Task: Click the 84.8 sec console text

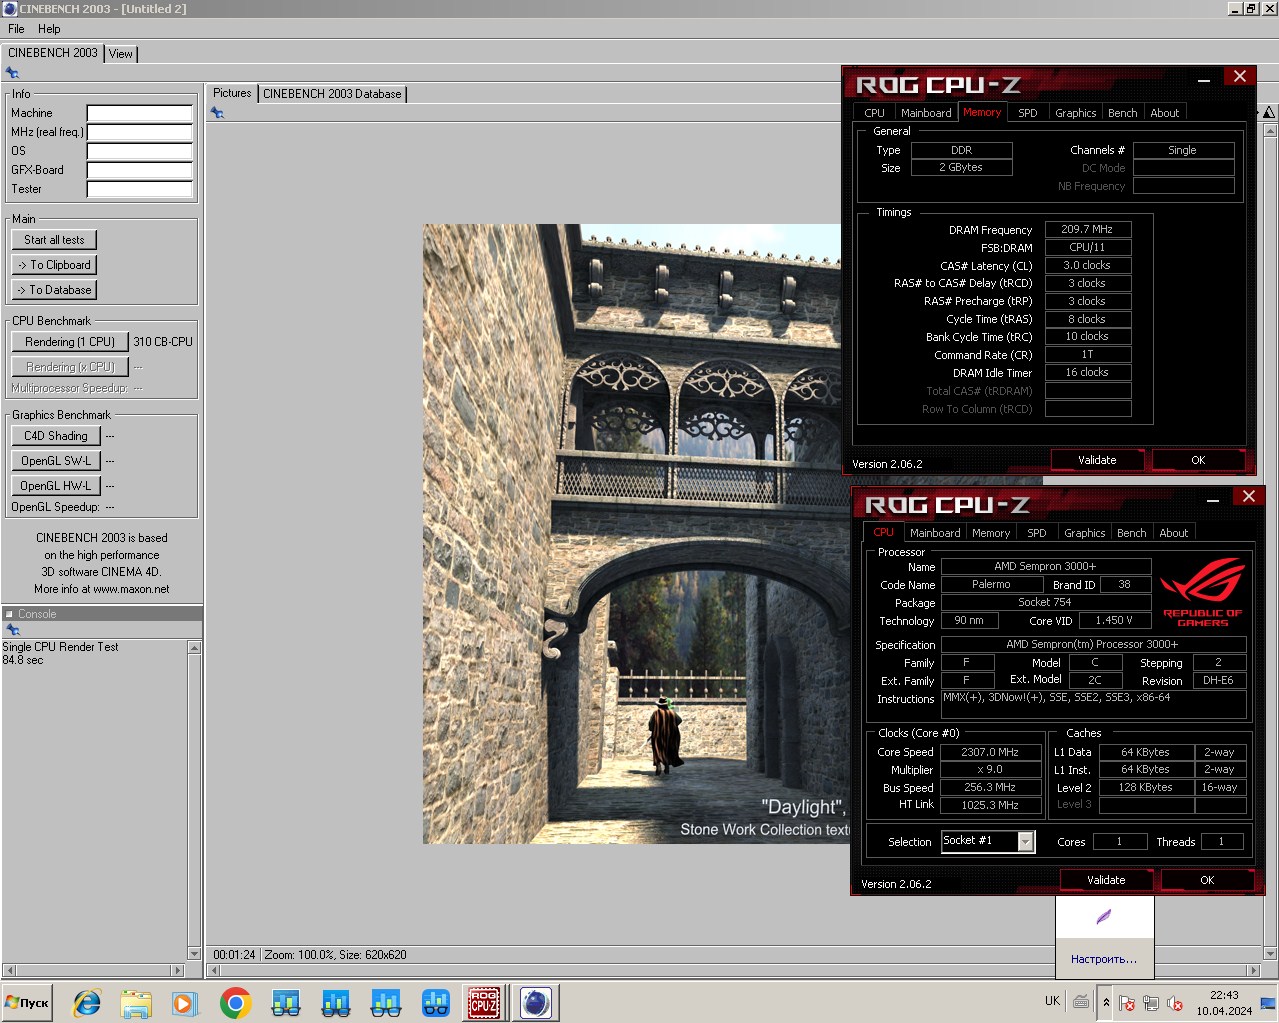Action: 23,660
